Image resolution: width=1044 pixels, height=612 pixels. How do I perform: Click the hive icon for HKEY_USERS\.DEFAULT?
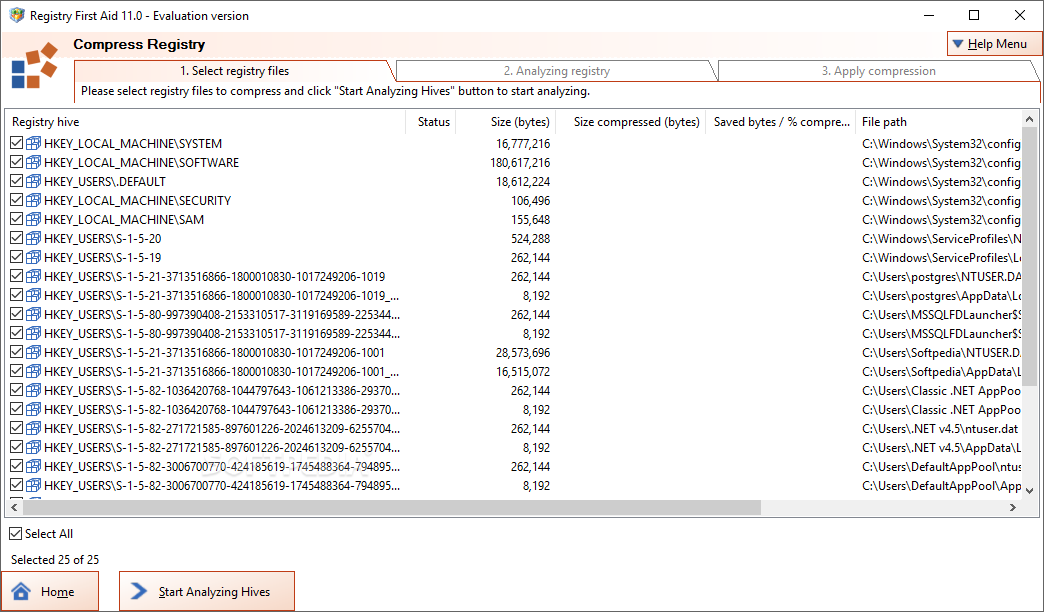pos(33,181)
